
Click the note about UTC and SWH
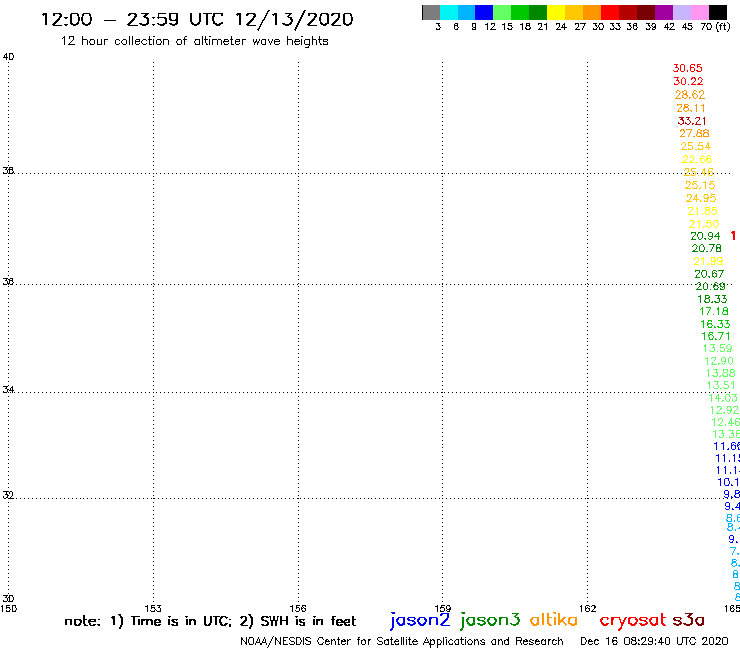[210, 621]
